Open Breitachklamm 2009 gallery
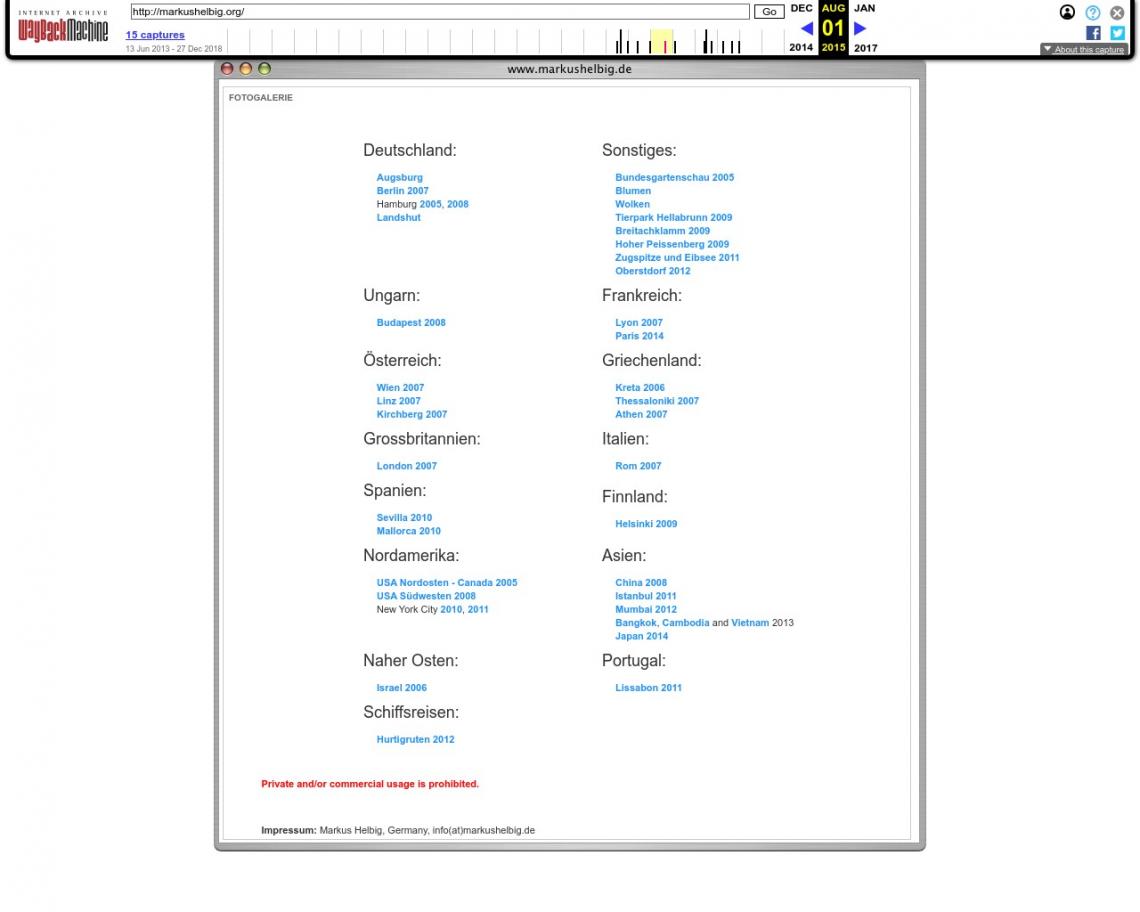The height and width of the screenshot is (912, 1140). click(x=662, y=231)
